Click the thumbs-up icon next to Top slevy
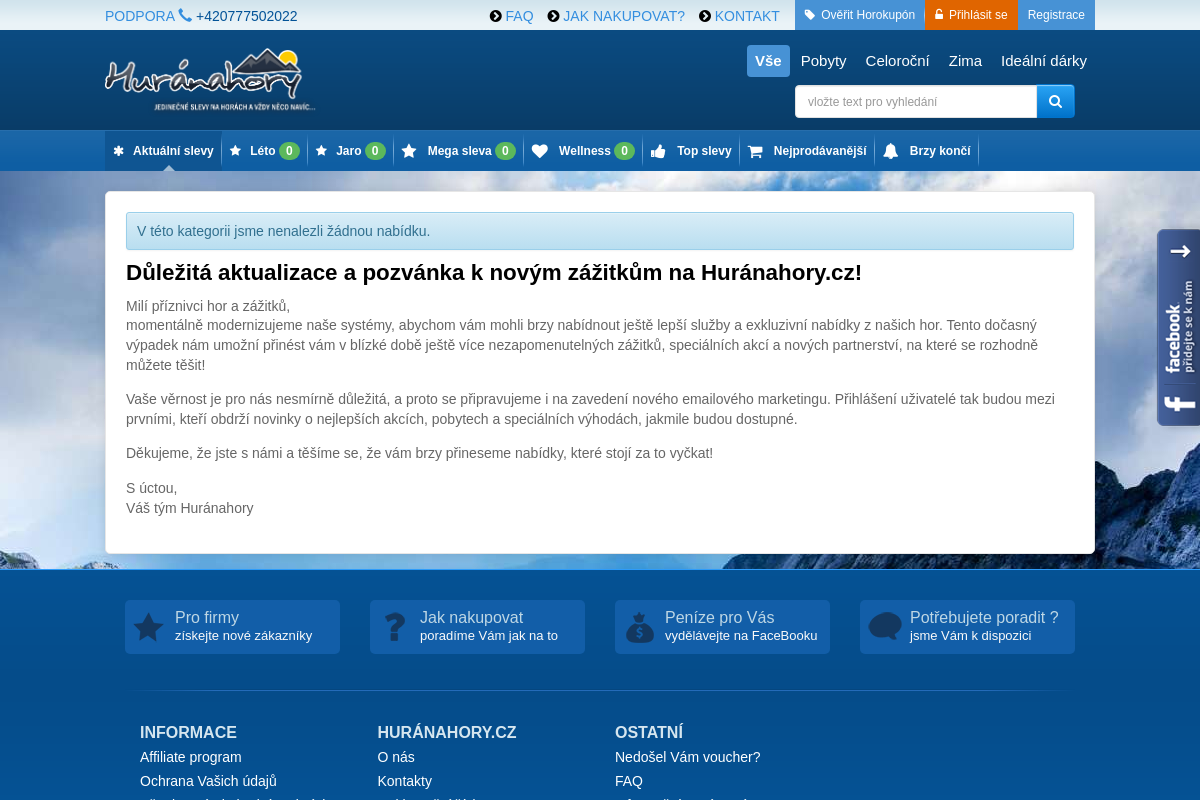Image resolution: width=1200 pixels, height=800 pixels. pyautogui.click(x=658, y=150)
